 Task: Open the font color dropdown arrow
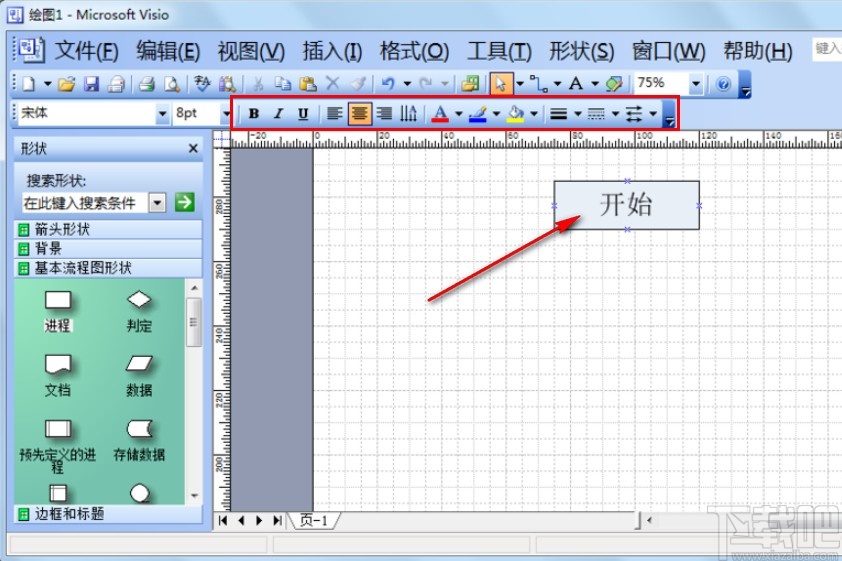pos(459,113)
